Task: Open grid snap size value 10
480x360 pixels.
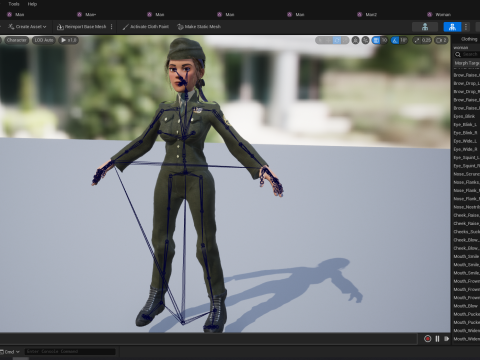Action: 384,40
